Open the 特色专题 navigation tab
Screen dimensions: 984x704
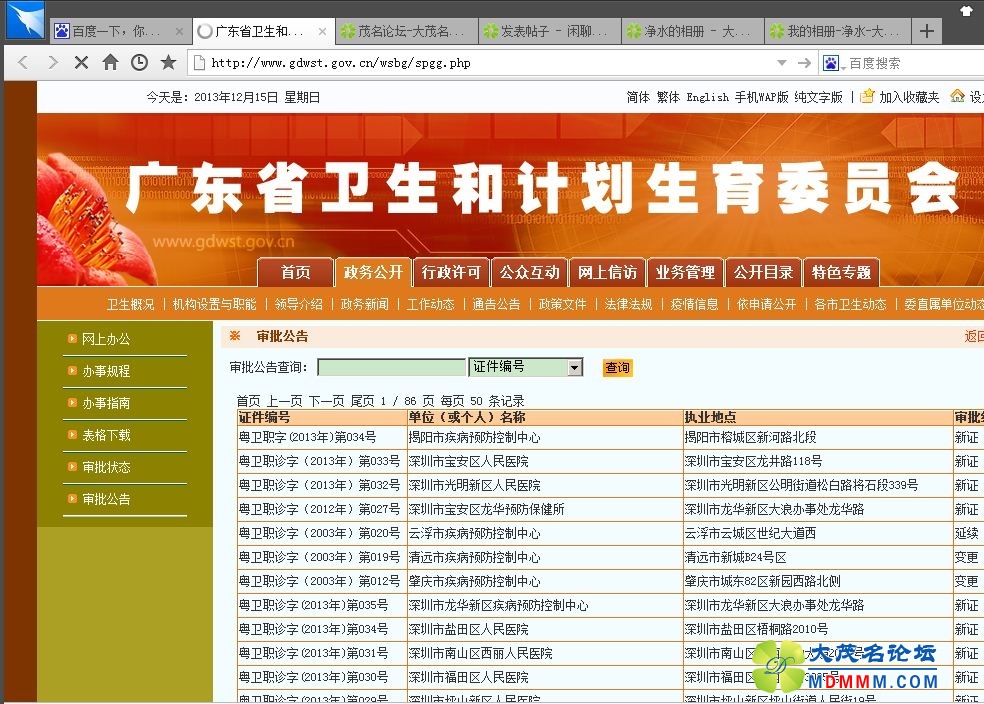tap(842, 272)
